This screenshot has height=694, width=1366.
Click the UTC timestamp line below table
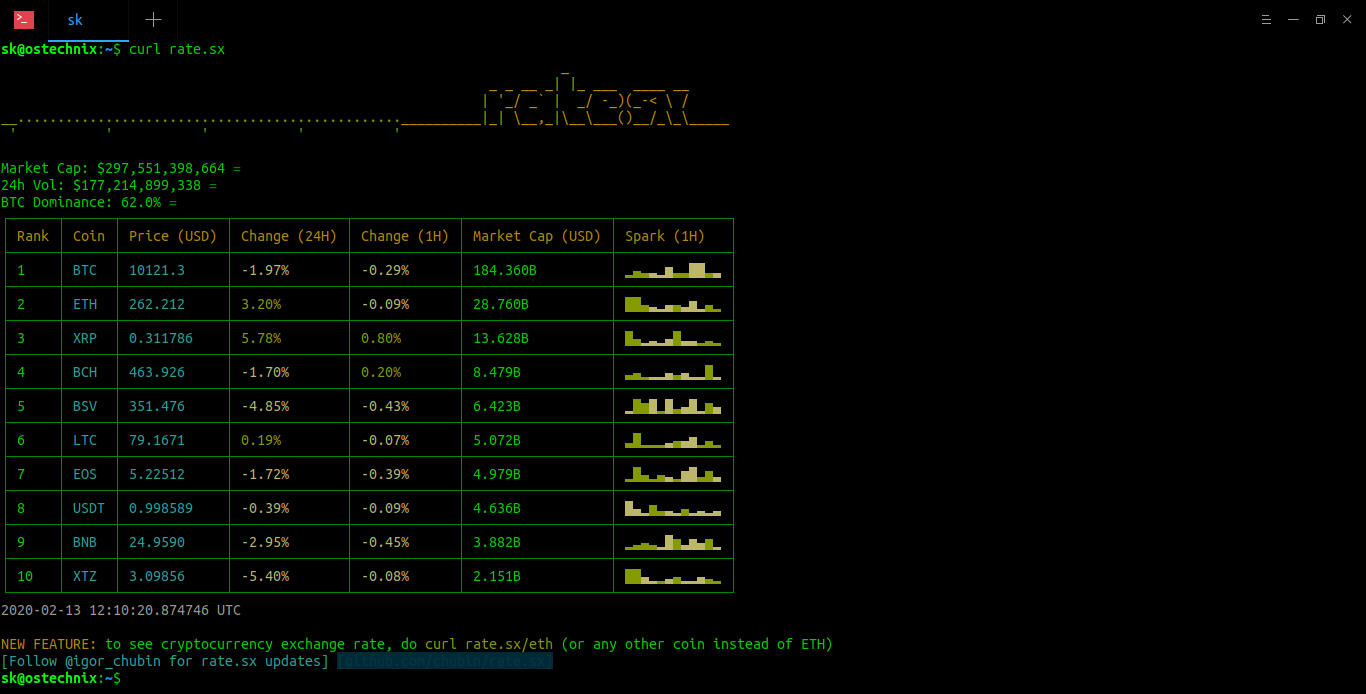[121, 610]
